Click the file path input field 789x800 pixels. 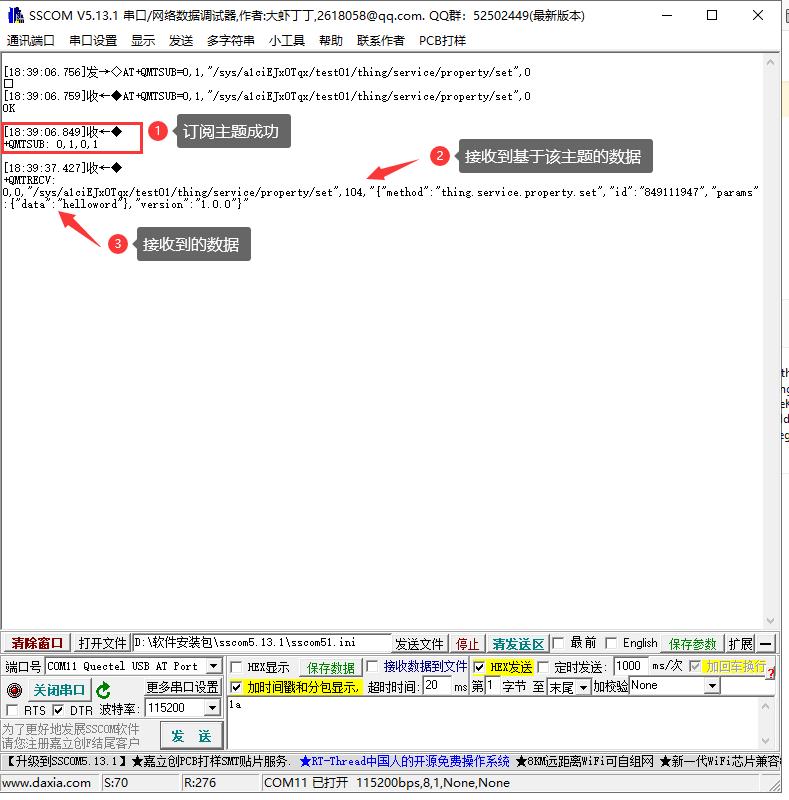tap(261, 643)
